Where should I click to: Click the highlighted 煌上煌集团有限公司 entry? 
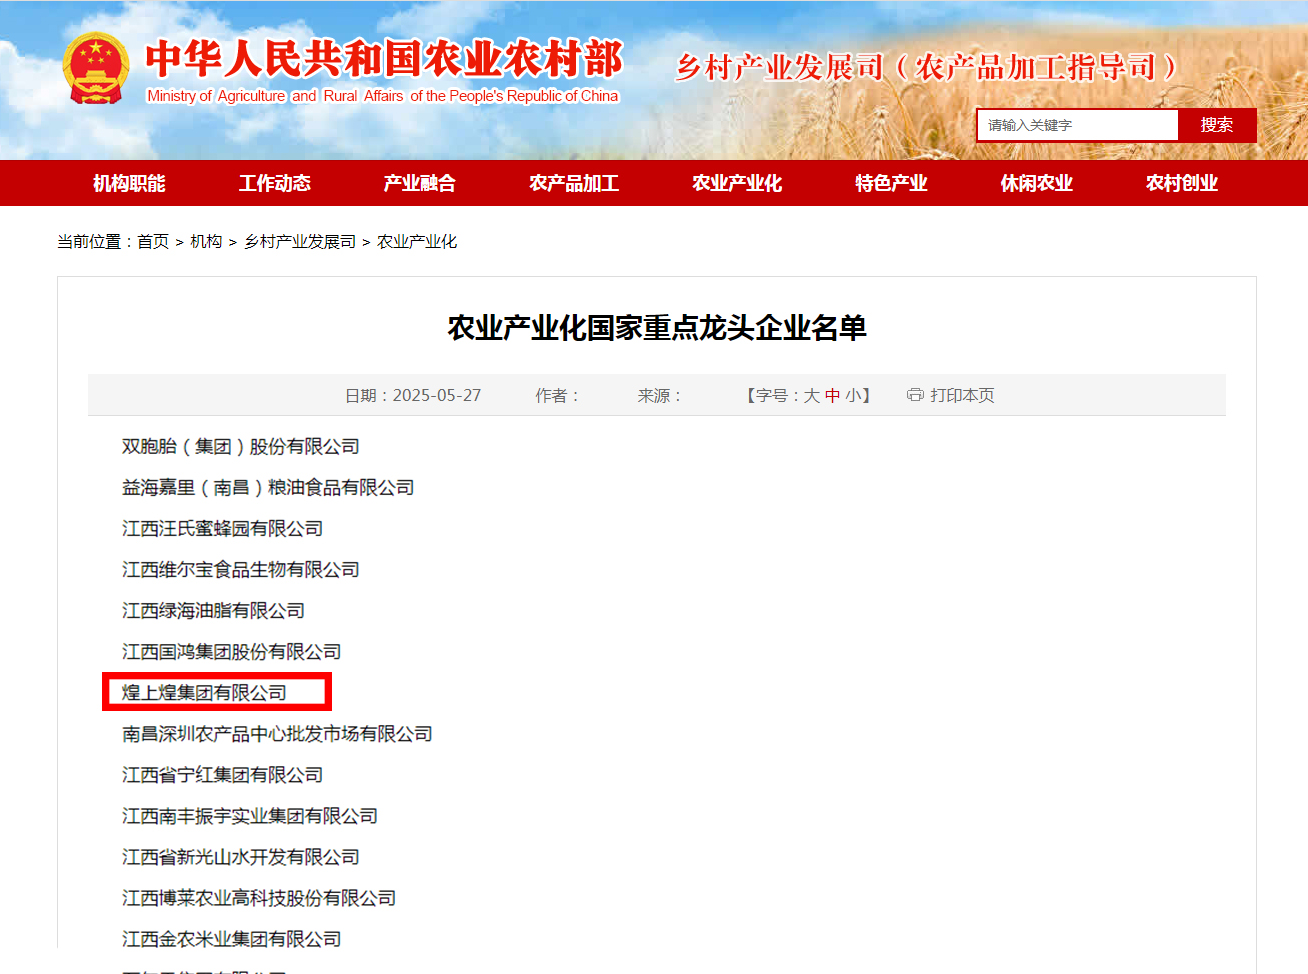[205, 693]
